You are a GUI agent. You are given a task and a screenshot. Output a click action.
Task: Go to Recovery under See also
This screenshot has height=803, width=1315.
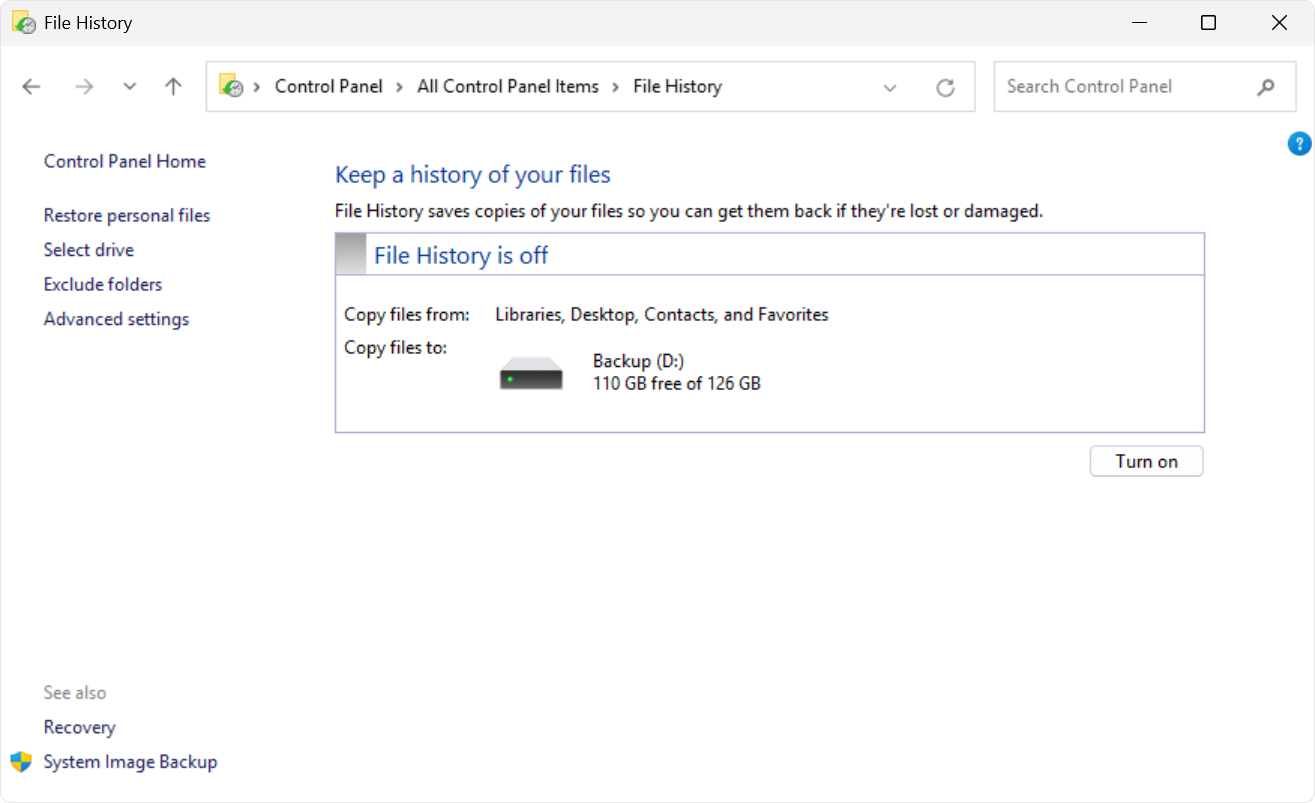tap(79, 727)
